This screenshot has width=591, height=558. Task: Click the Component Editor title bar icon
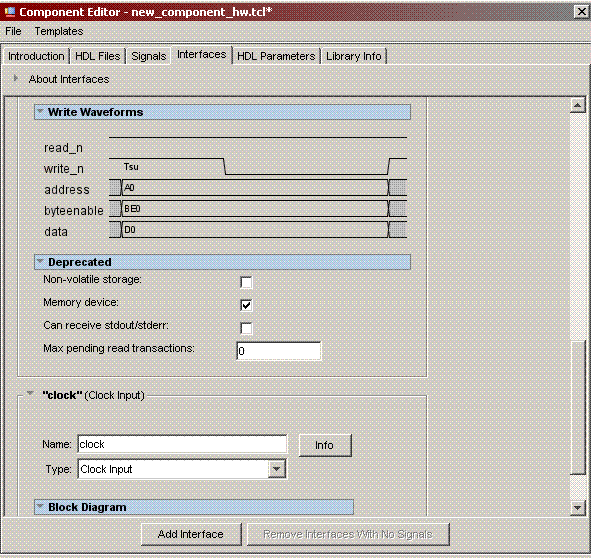point(9,12)
